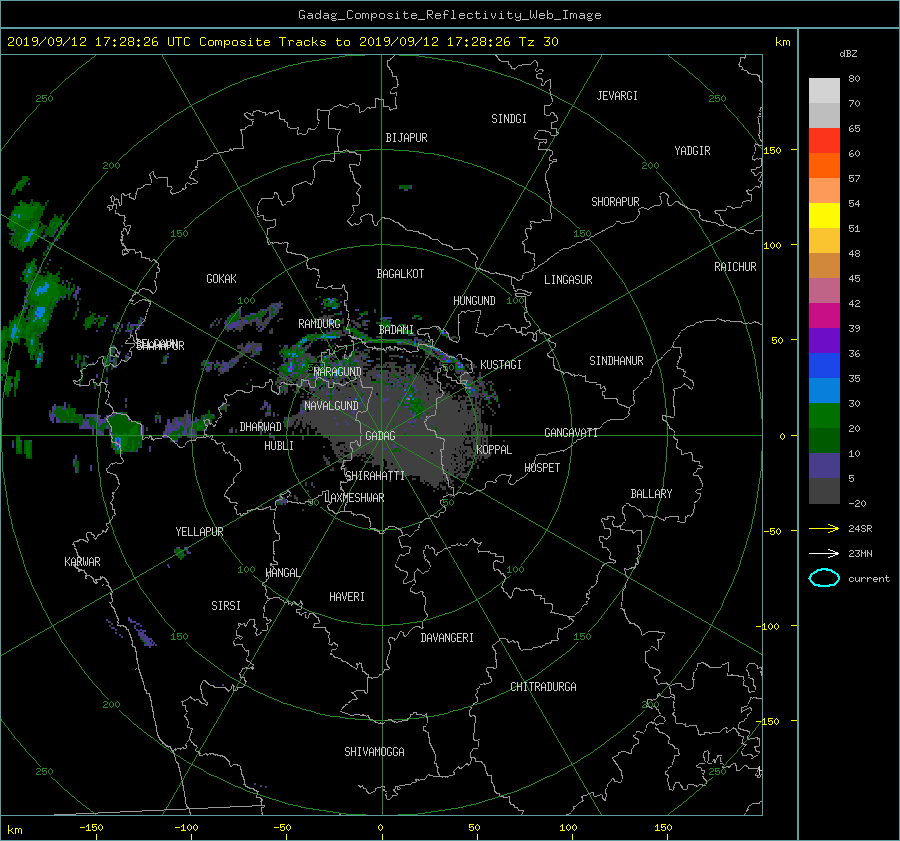The height and width of the screenshot is (841, 900).
Task: Click the SHORAPUR city label
Action: click(x=615, y=201)
